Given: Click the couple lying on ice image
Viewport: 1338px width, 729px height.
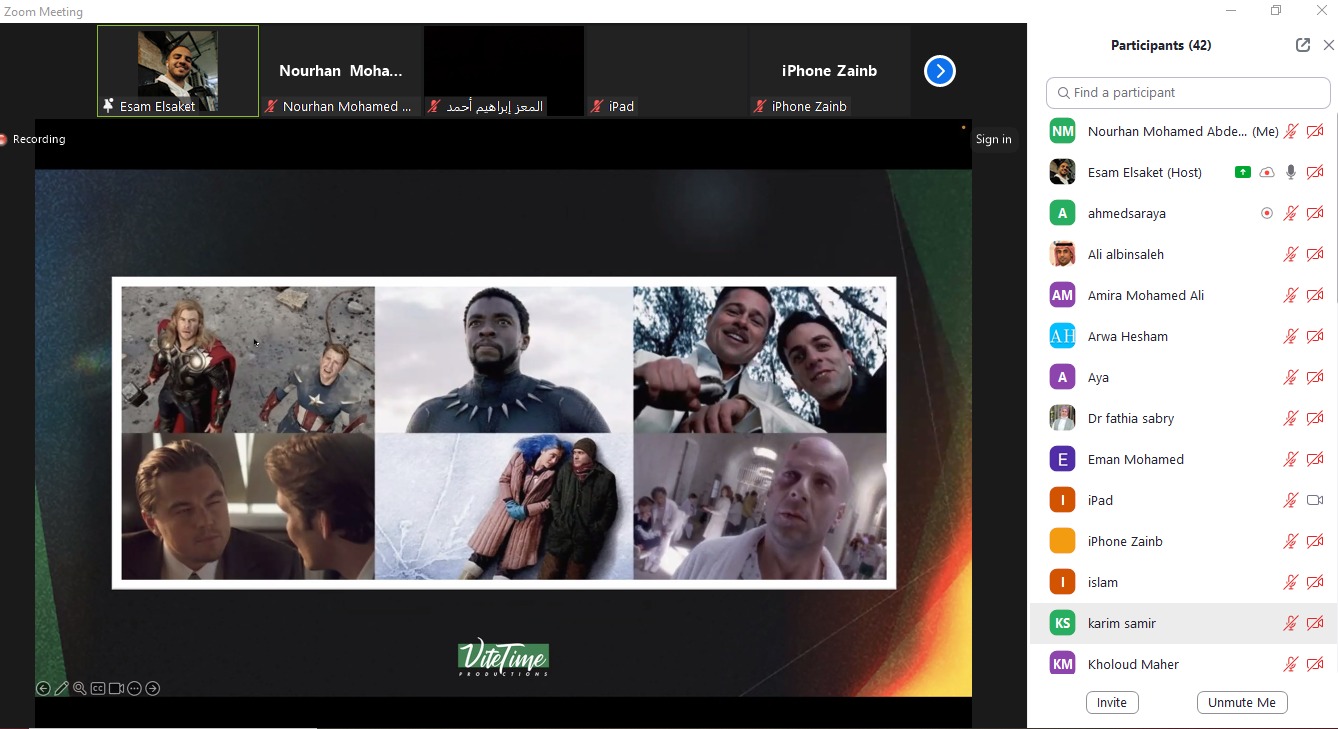Looking at the screenshot, I should pos(504,506).
